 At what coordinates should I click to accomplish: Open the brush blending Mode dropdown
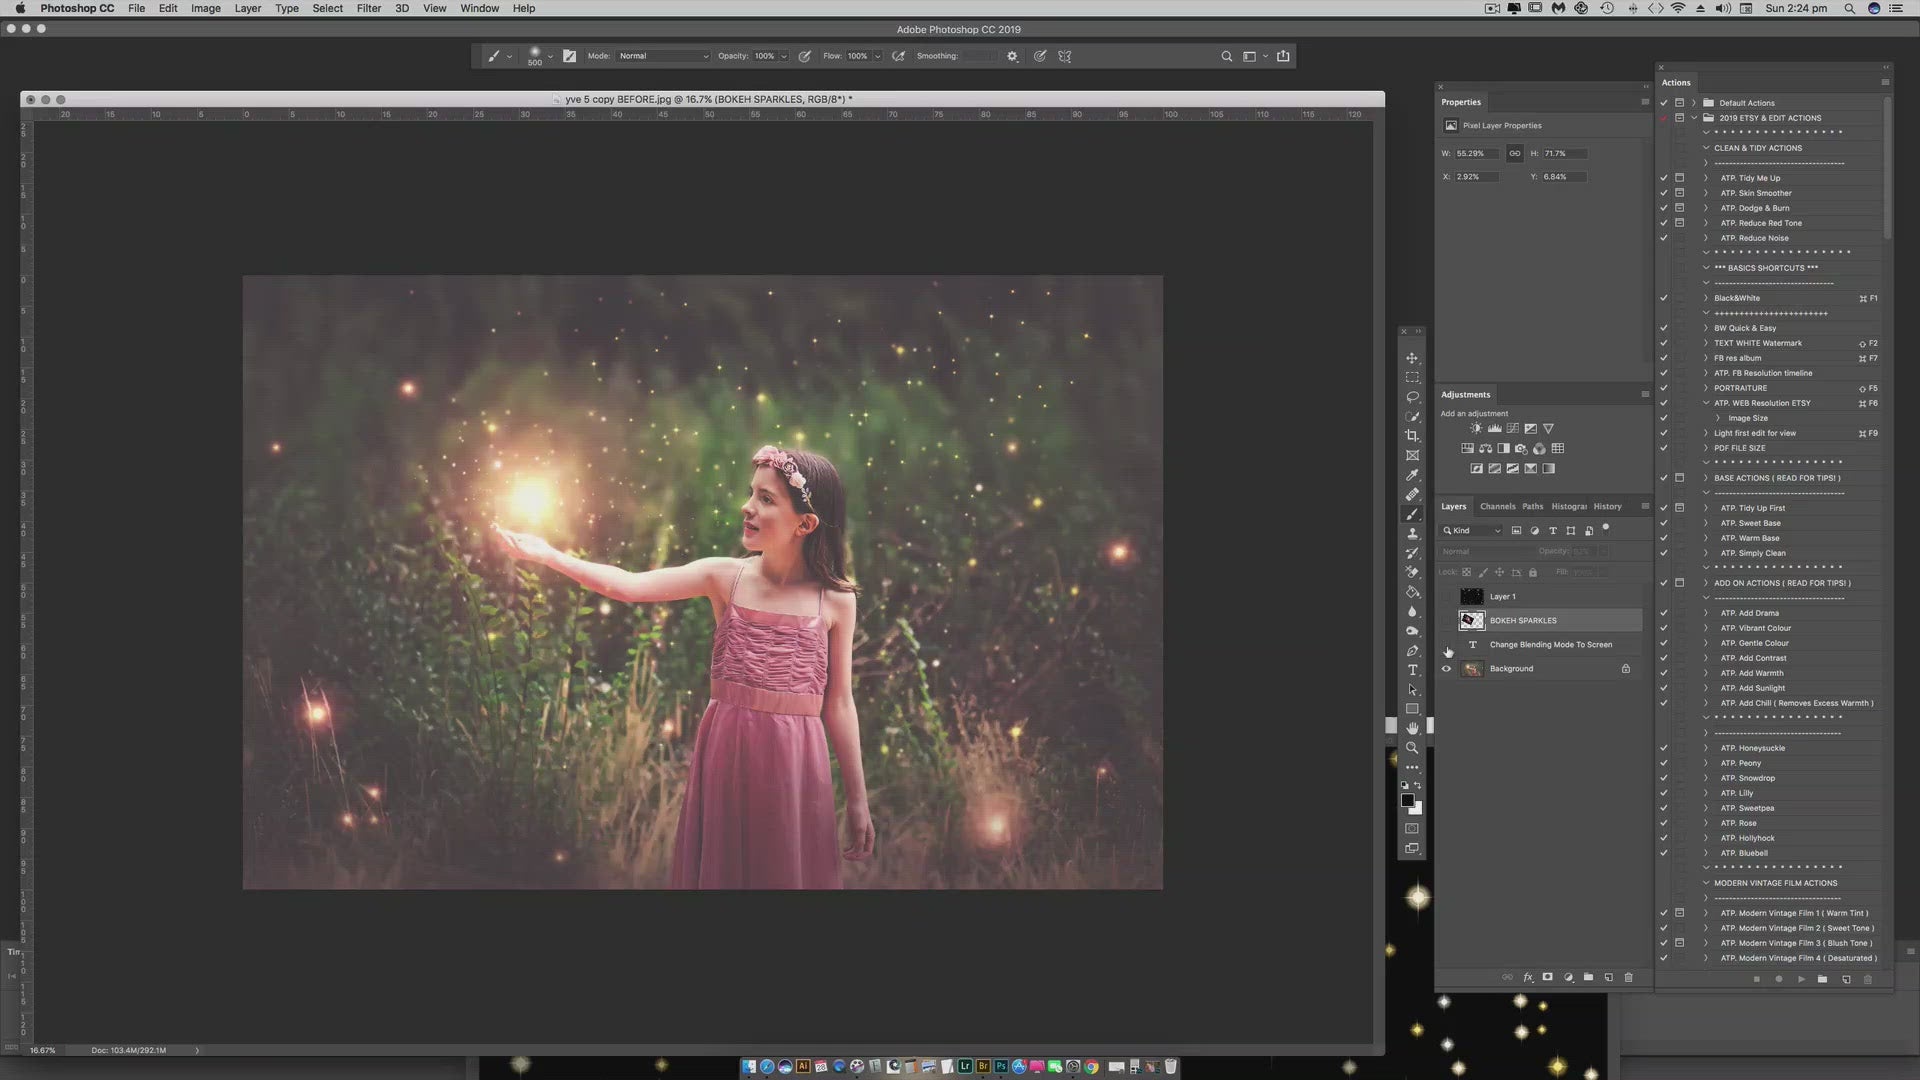click(663, 56)
